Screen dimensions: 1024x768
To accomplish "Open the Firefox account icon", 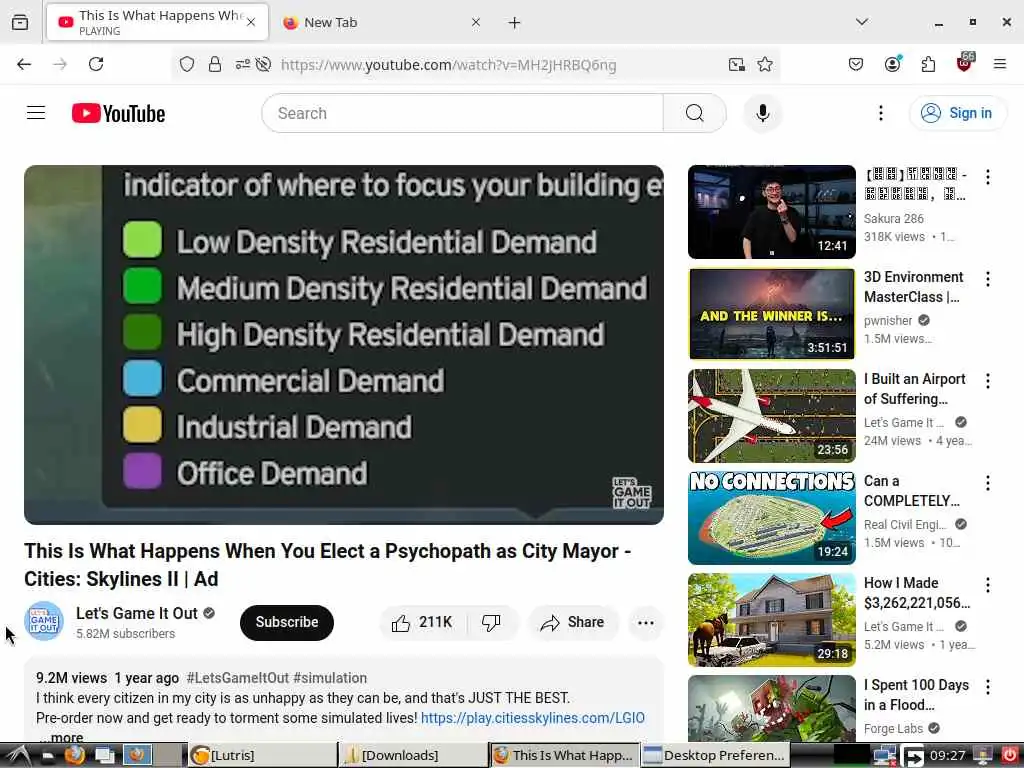I will click(892, 64).
